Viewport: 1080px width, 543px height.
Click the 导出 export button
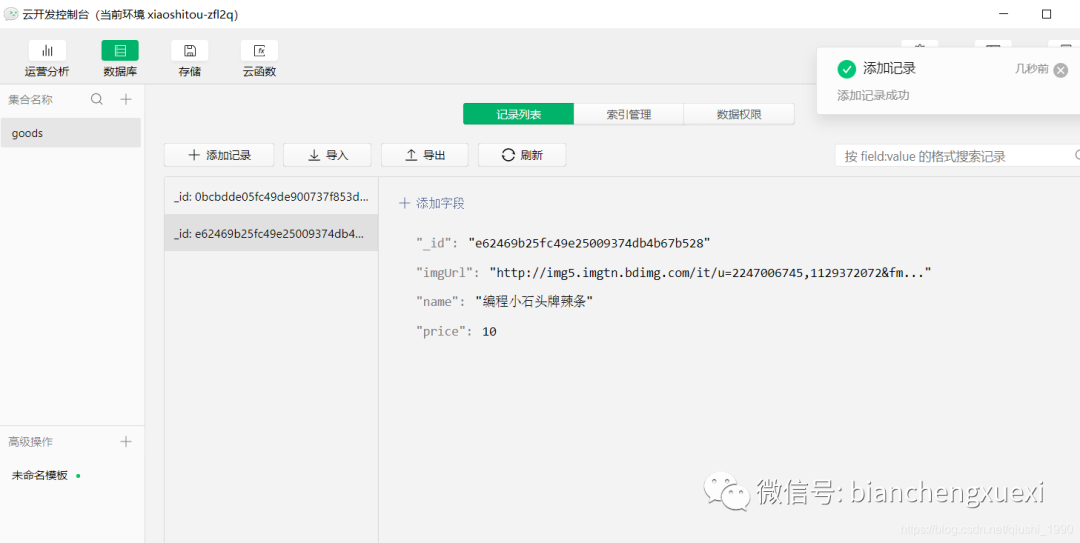pos(425,155)
